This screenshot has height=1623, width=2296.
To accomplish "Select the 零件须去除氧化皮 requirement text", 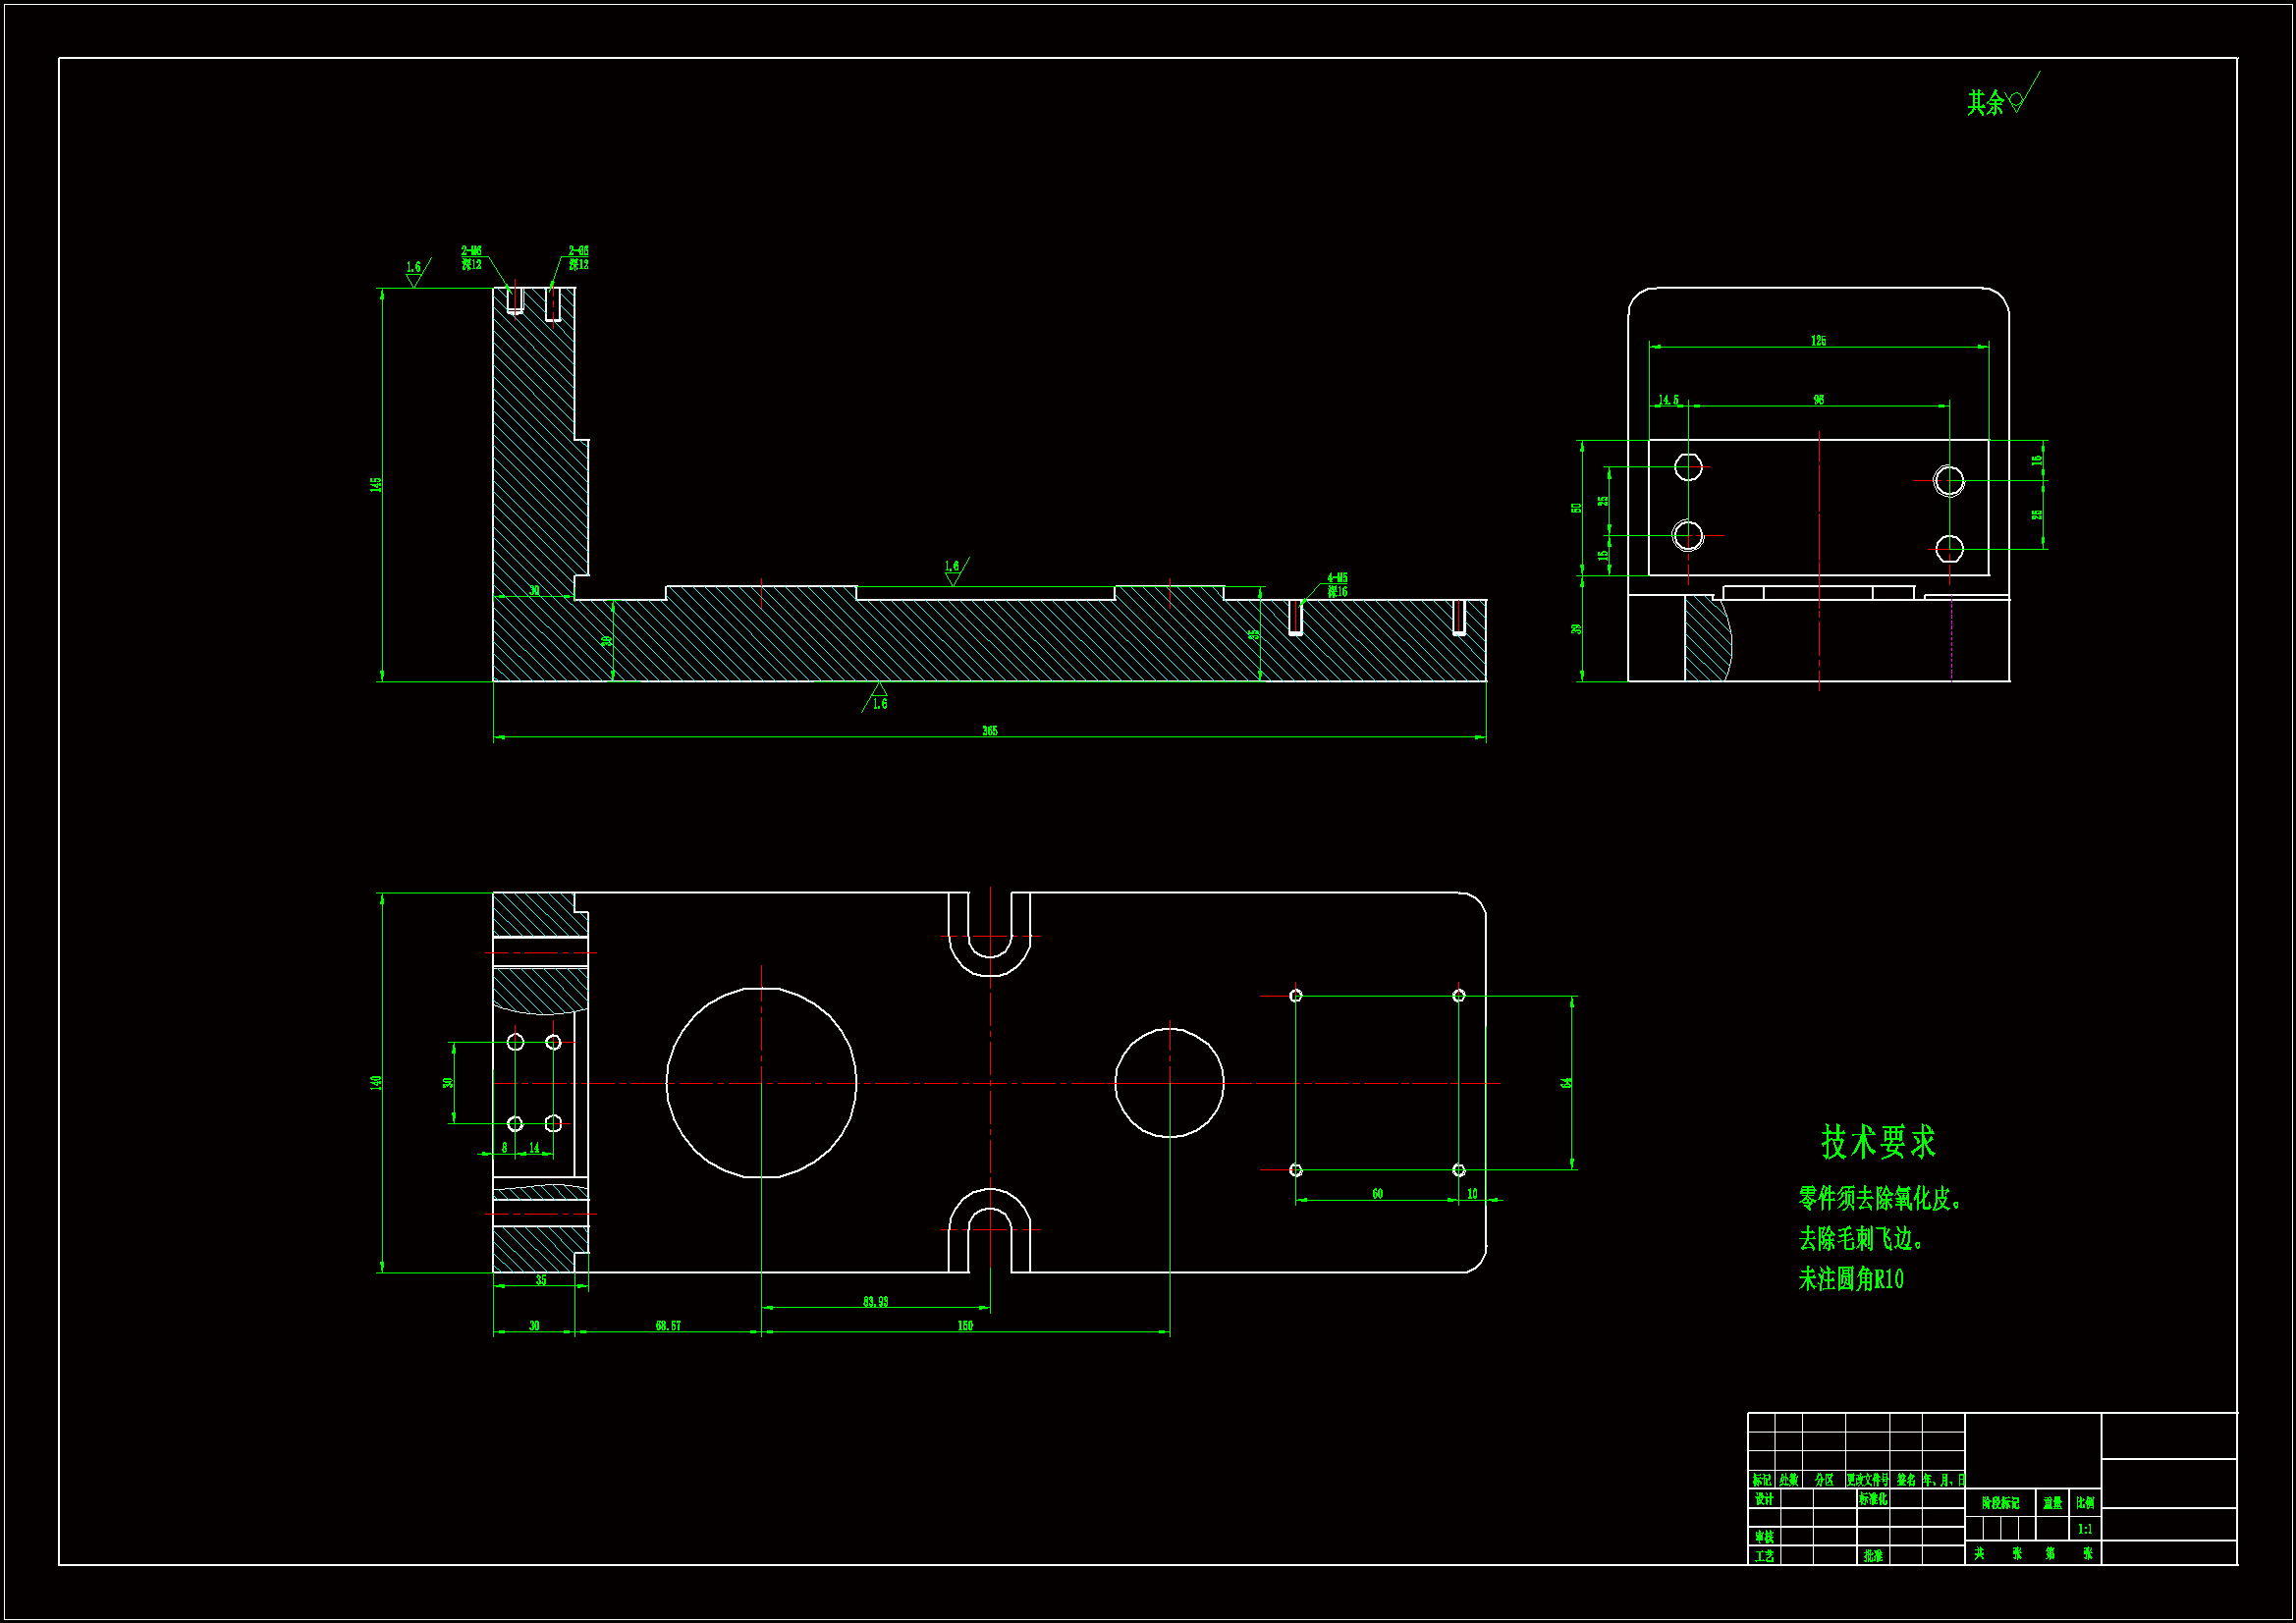I will 1879,1199.
